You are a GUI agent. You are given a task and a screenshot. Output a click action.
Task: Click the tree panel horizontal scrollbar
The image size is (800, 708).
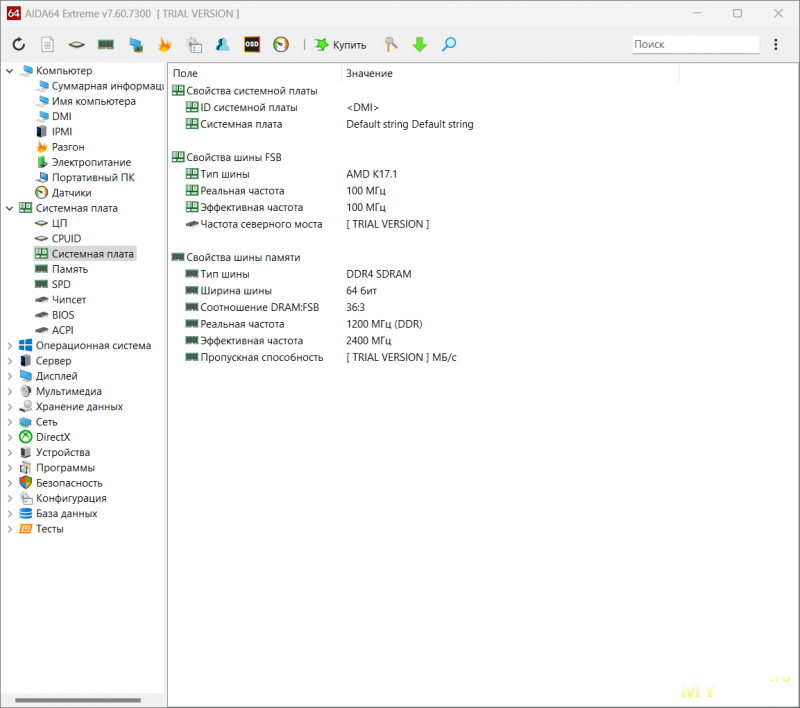pyautogui.click(x=78, y=700)
